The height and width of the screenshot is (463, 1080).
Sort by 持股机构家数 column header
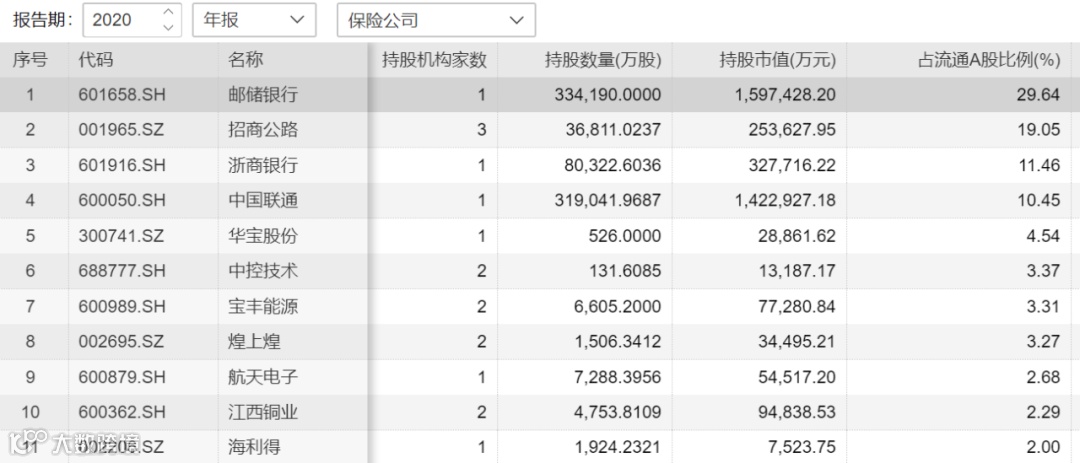(x=435, y=60)
